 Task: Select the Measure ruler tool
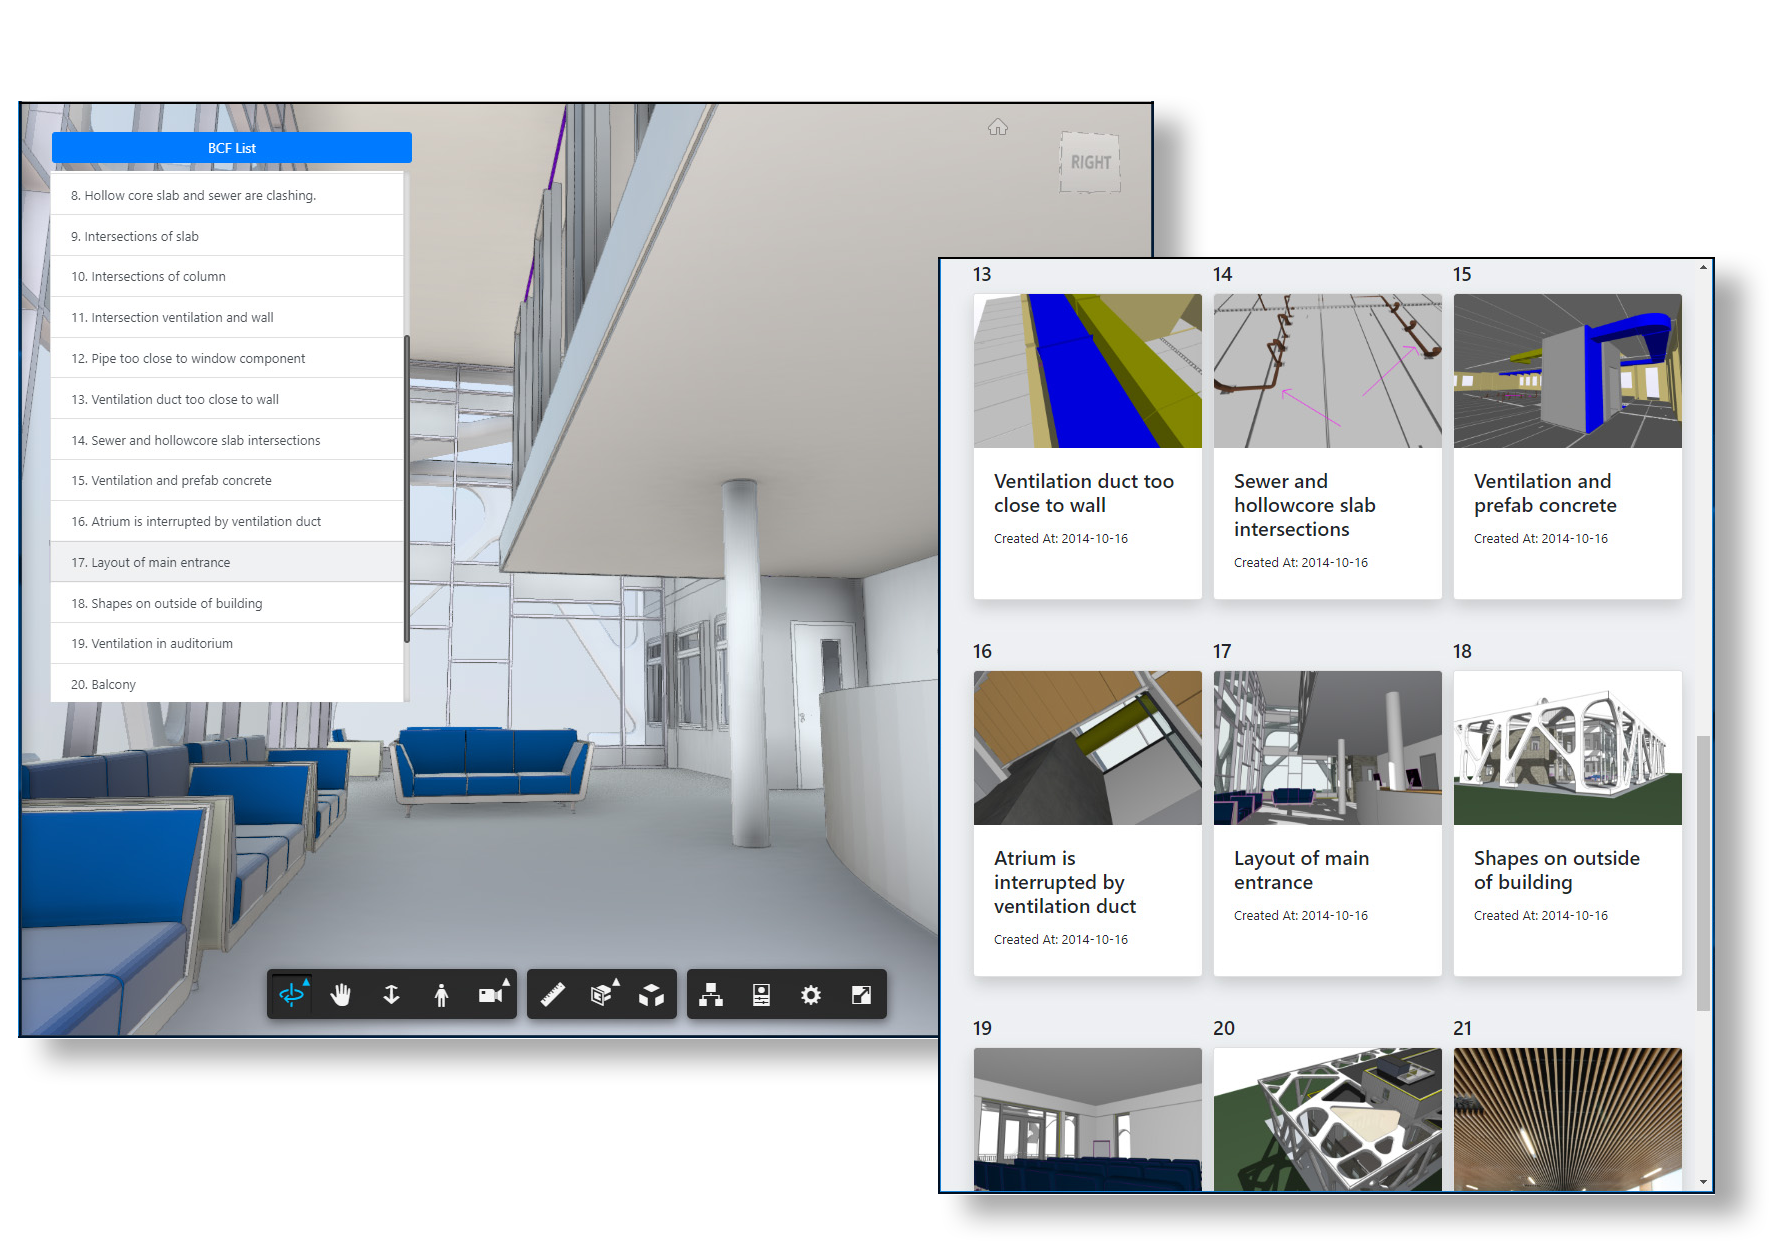click(x=553, y=994)
